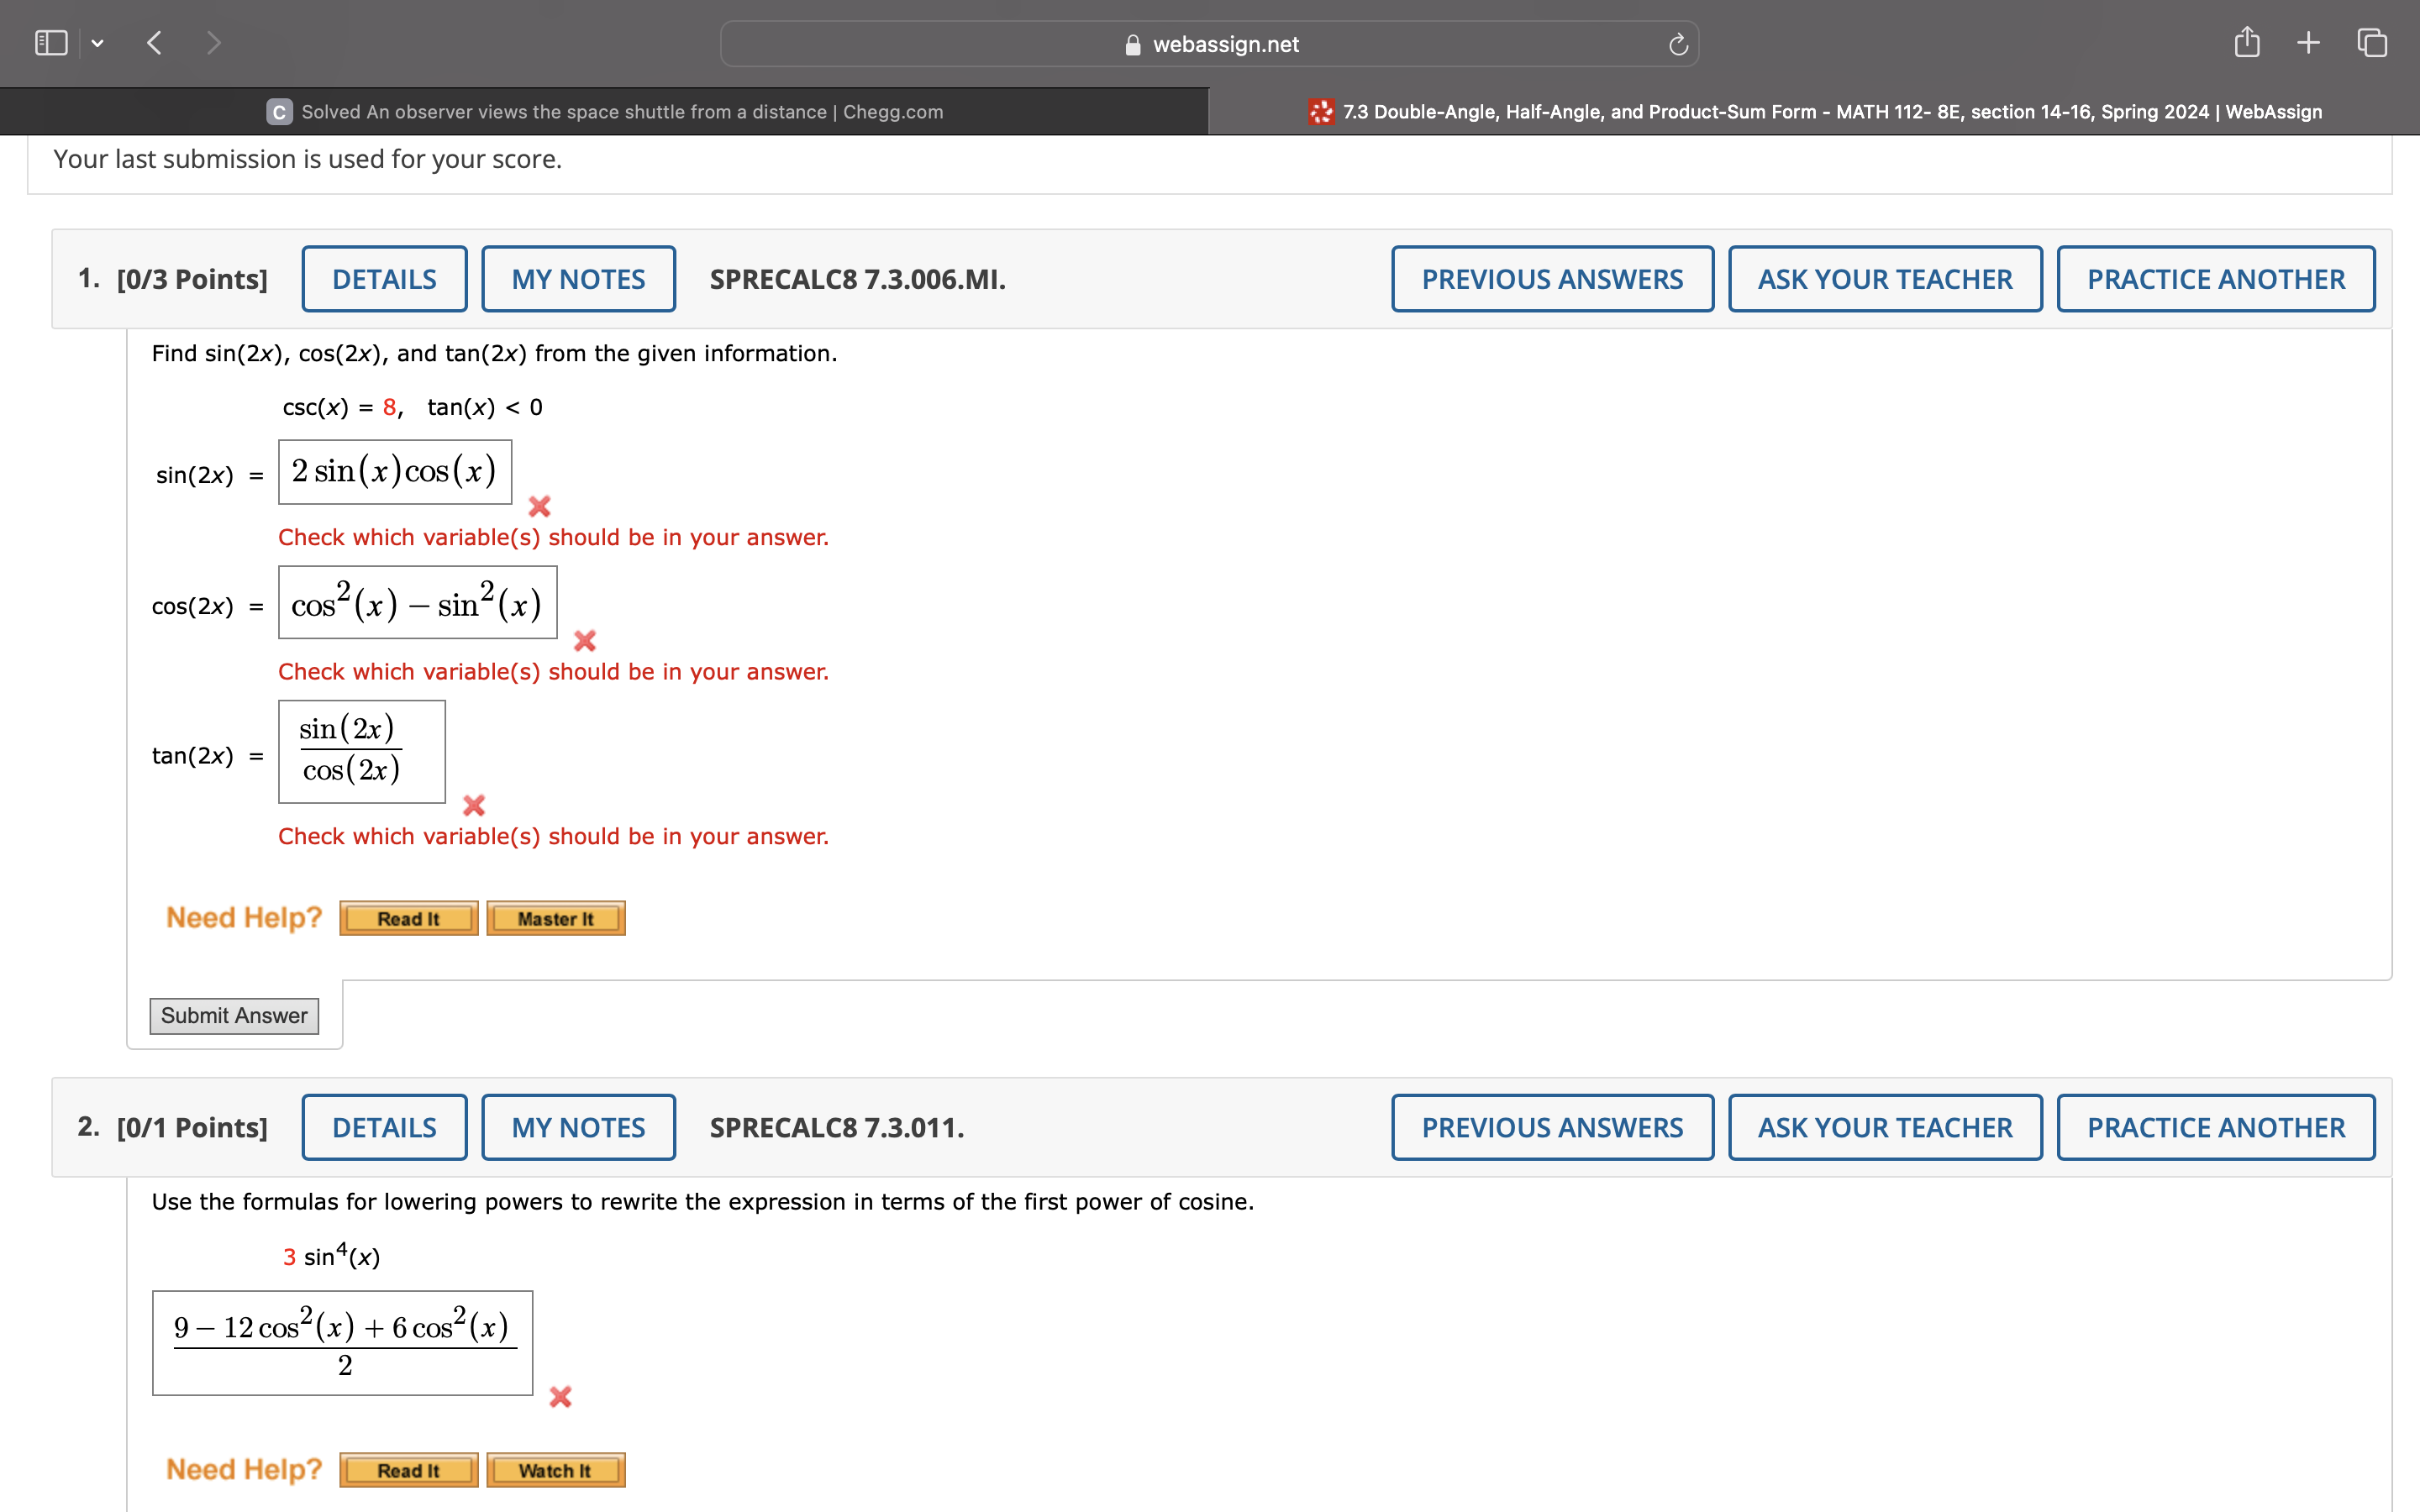
Task: Click ASK YOUR TEACHER on question 2
Action: 1885,1127
